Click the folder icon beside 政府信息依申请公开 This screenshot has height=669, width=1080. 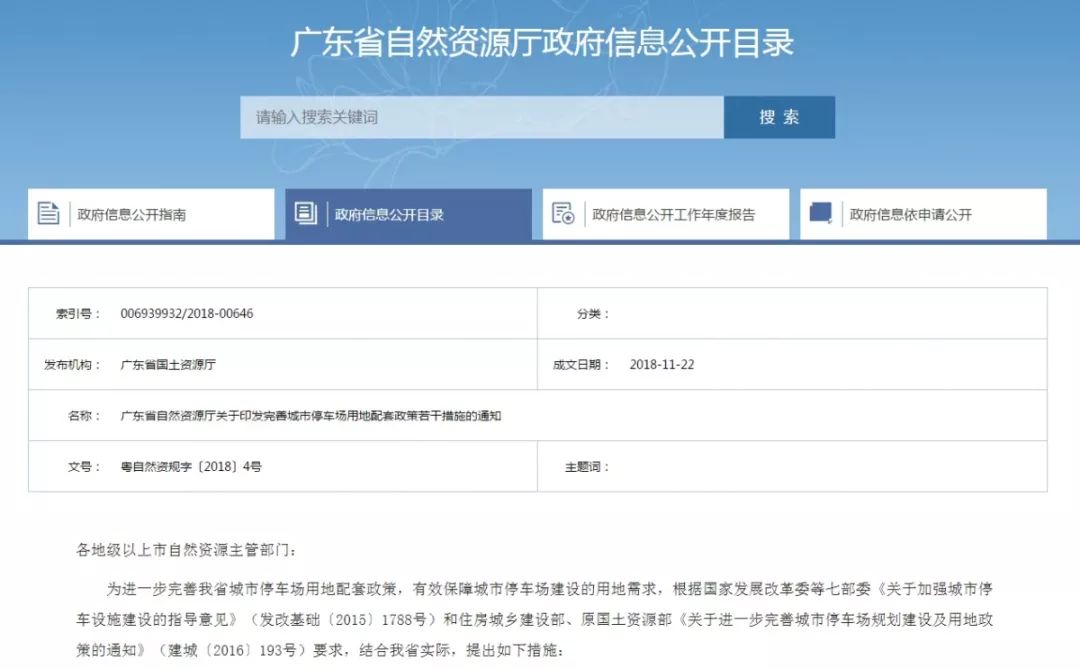pos(821,214)
